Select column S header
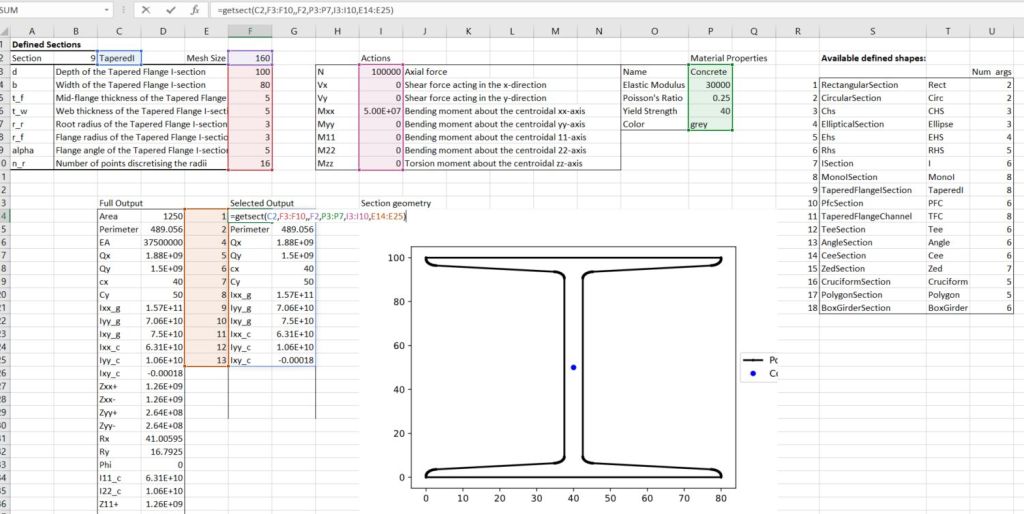This screenshot has height=514, width=1024. tap(872, 31)
